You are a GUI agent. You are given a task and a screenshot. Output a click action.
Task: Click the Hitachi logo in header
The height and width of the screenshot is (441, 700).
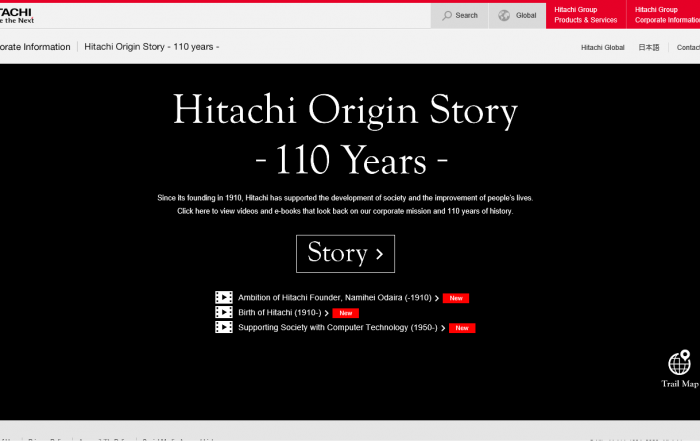click(x=16, y=15)
